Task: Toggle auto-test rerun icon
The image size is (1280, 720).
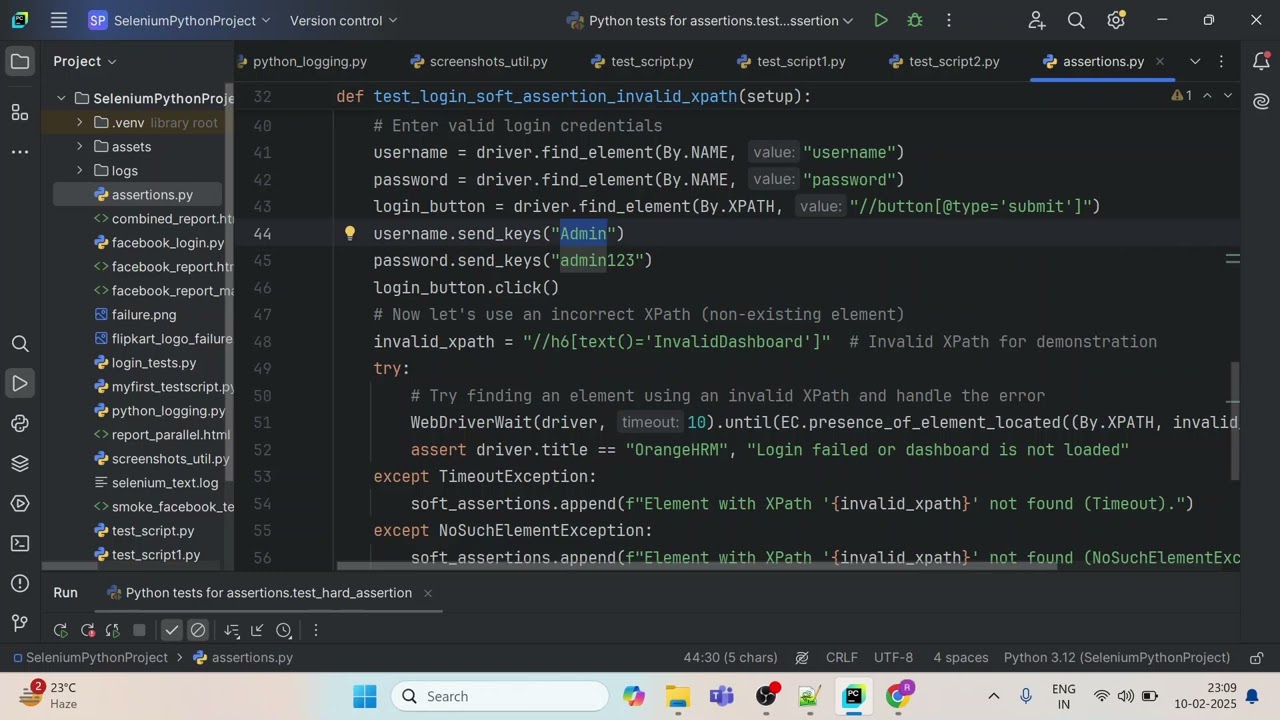Action: tap(113, 630)
